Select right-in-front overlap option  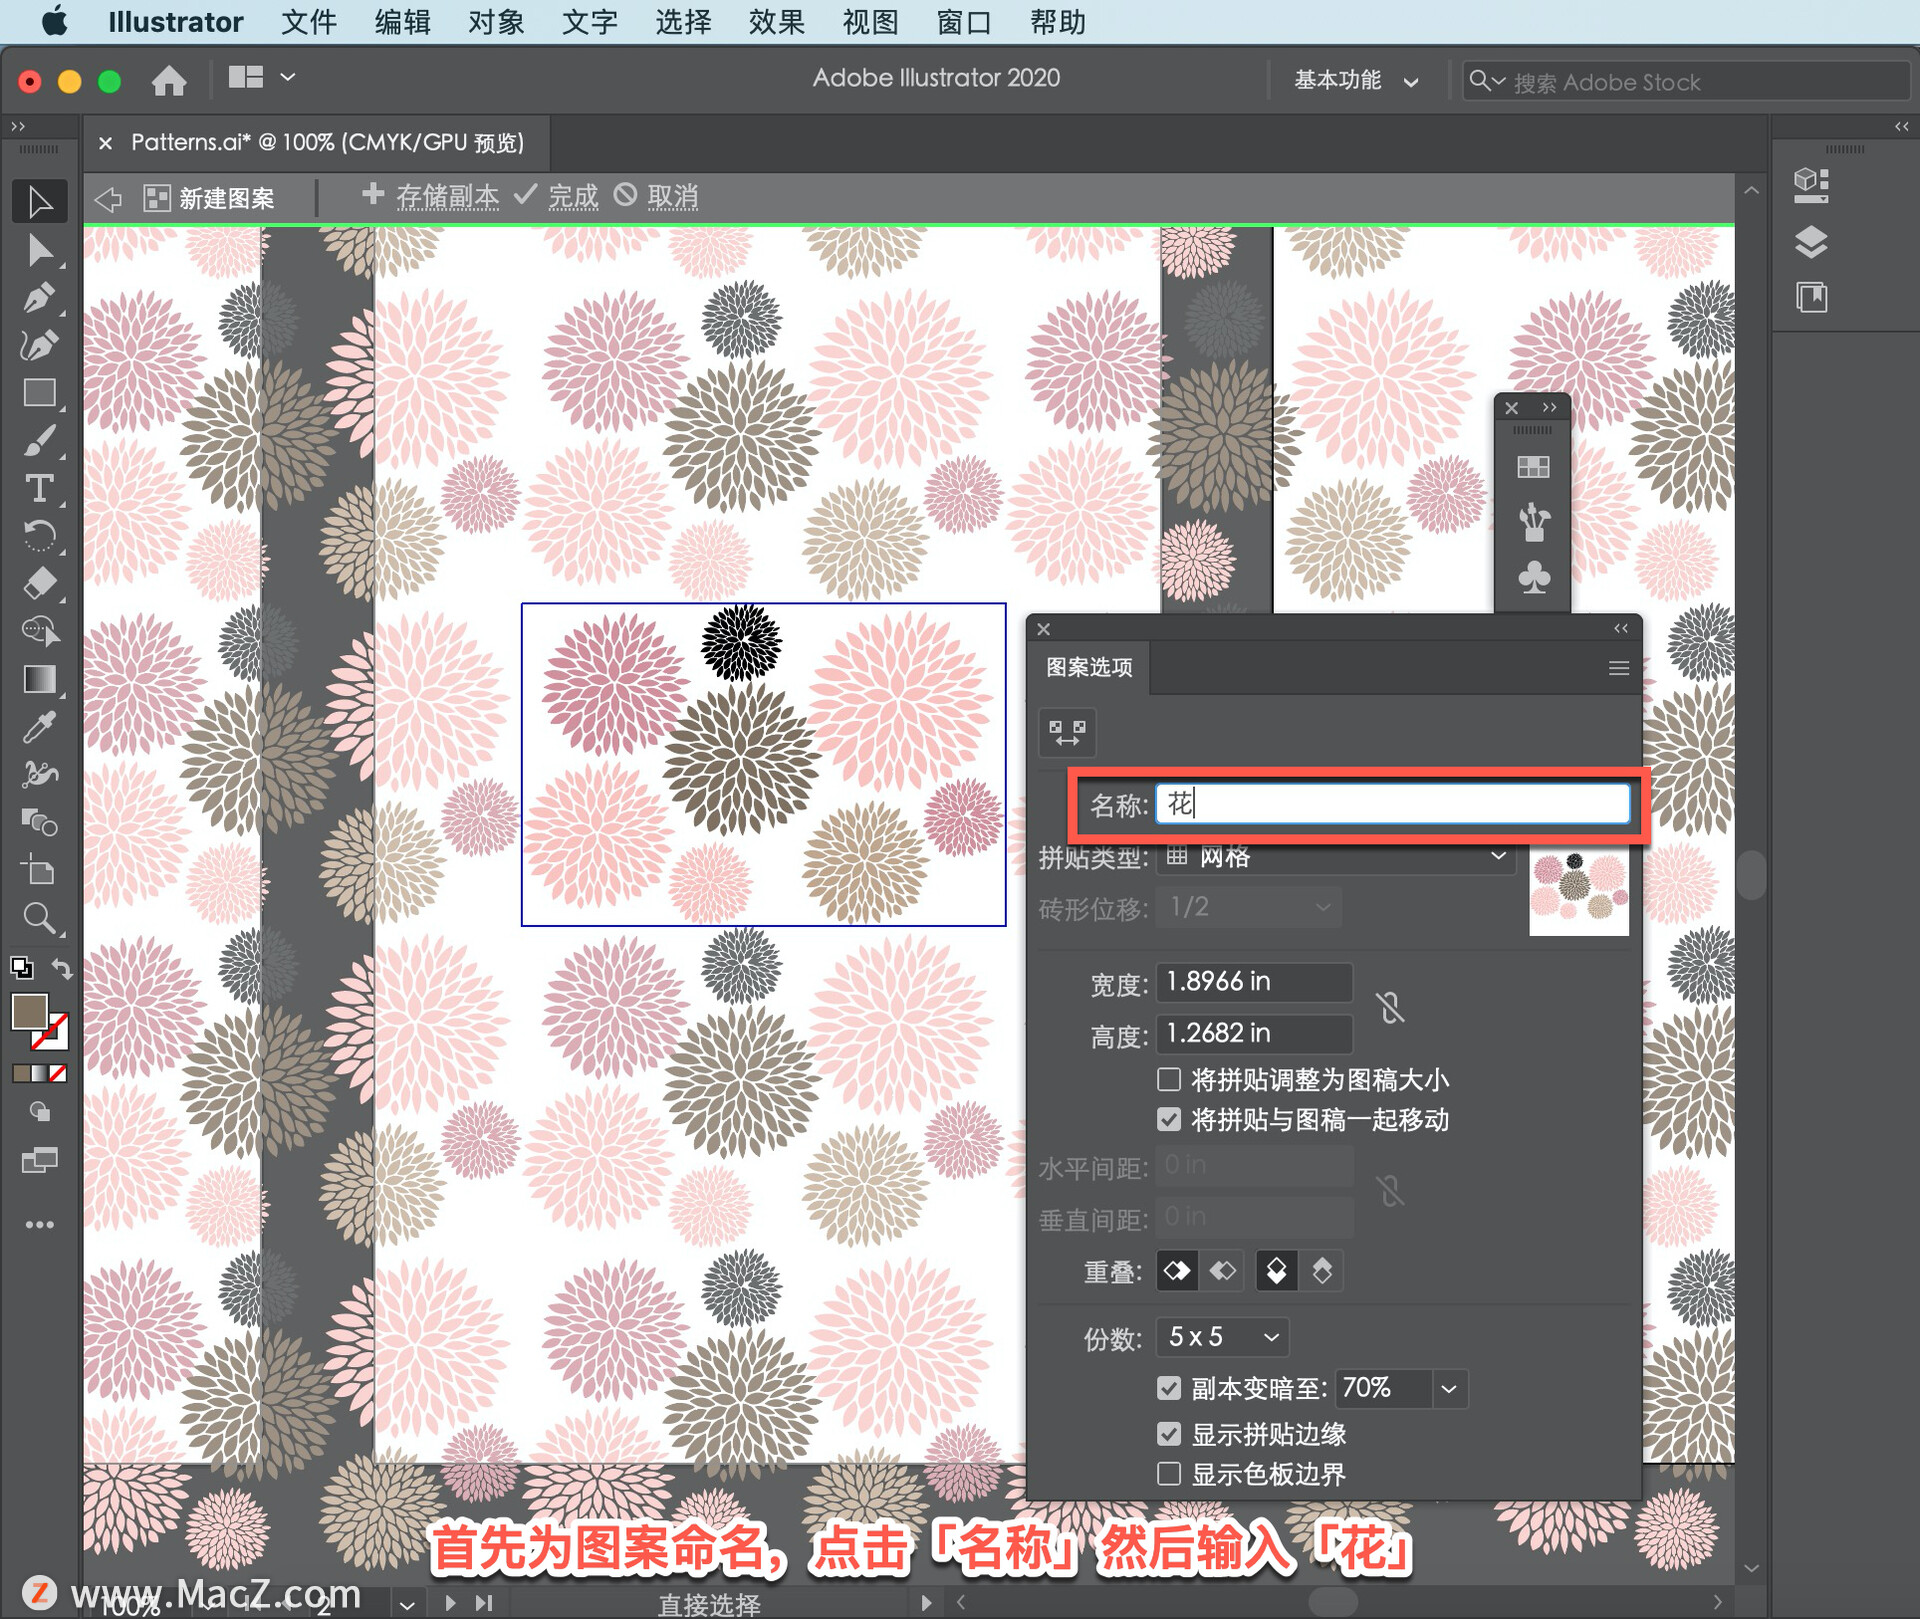pyautogui.click(x=1222, y=1271)
